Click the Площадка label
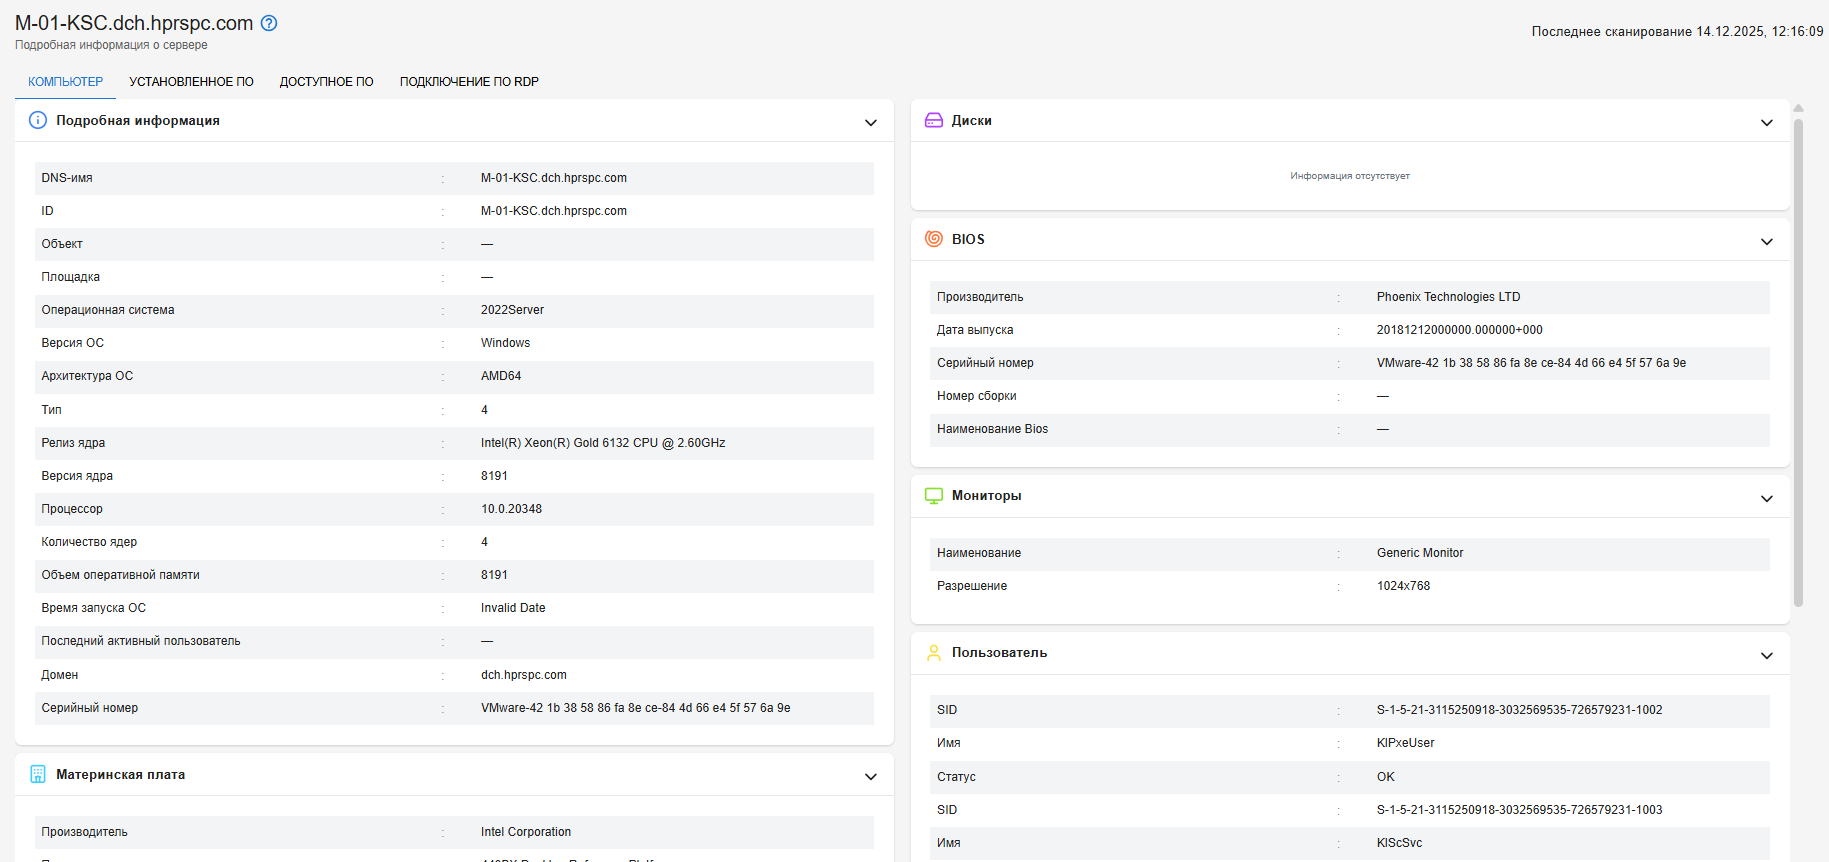The width and height of the screenshot is (1829, 862). click(x=70, y=277)
